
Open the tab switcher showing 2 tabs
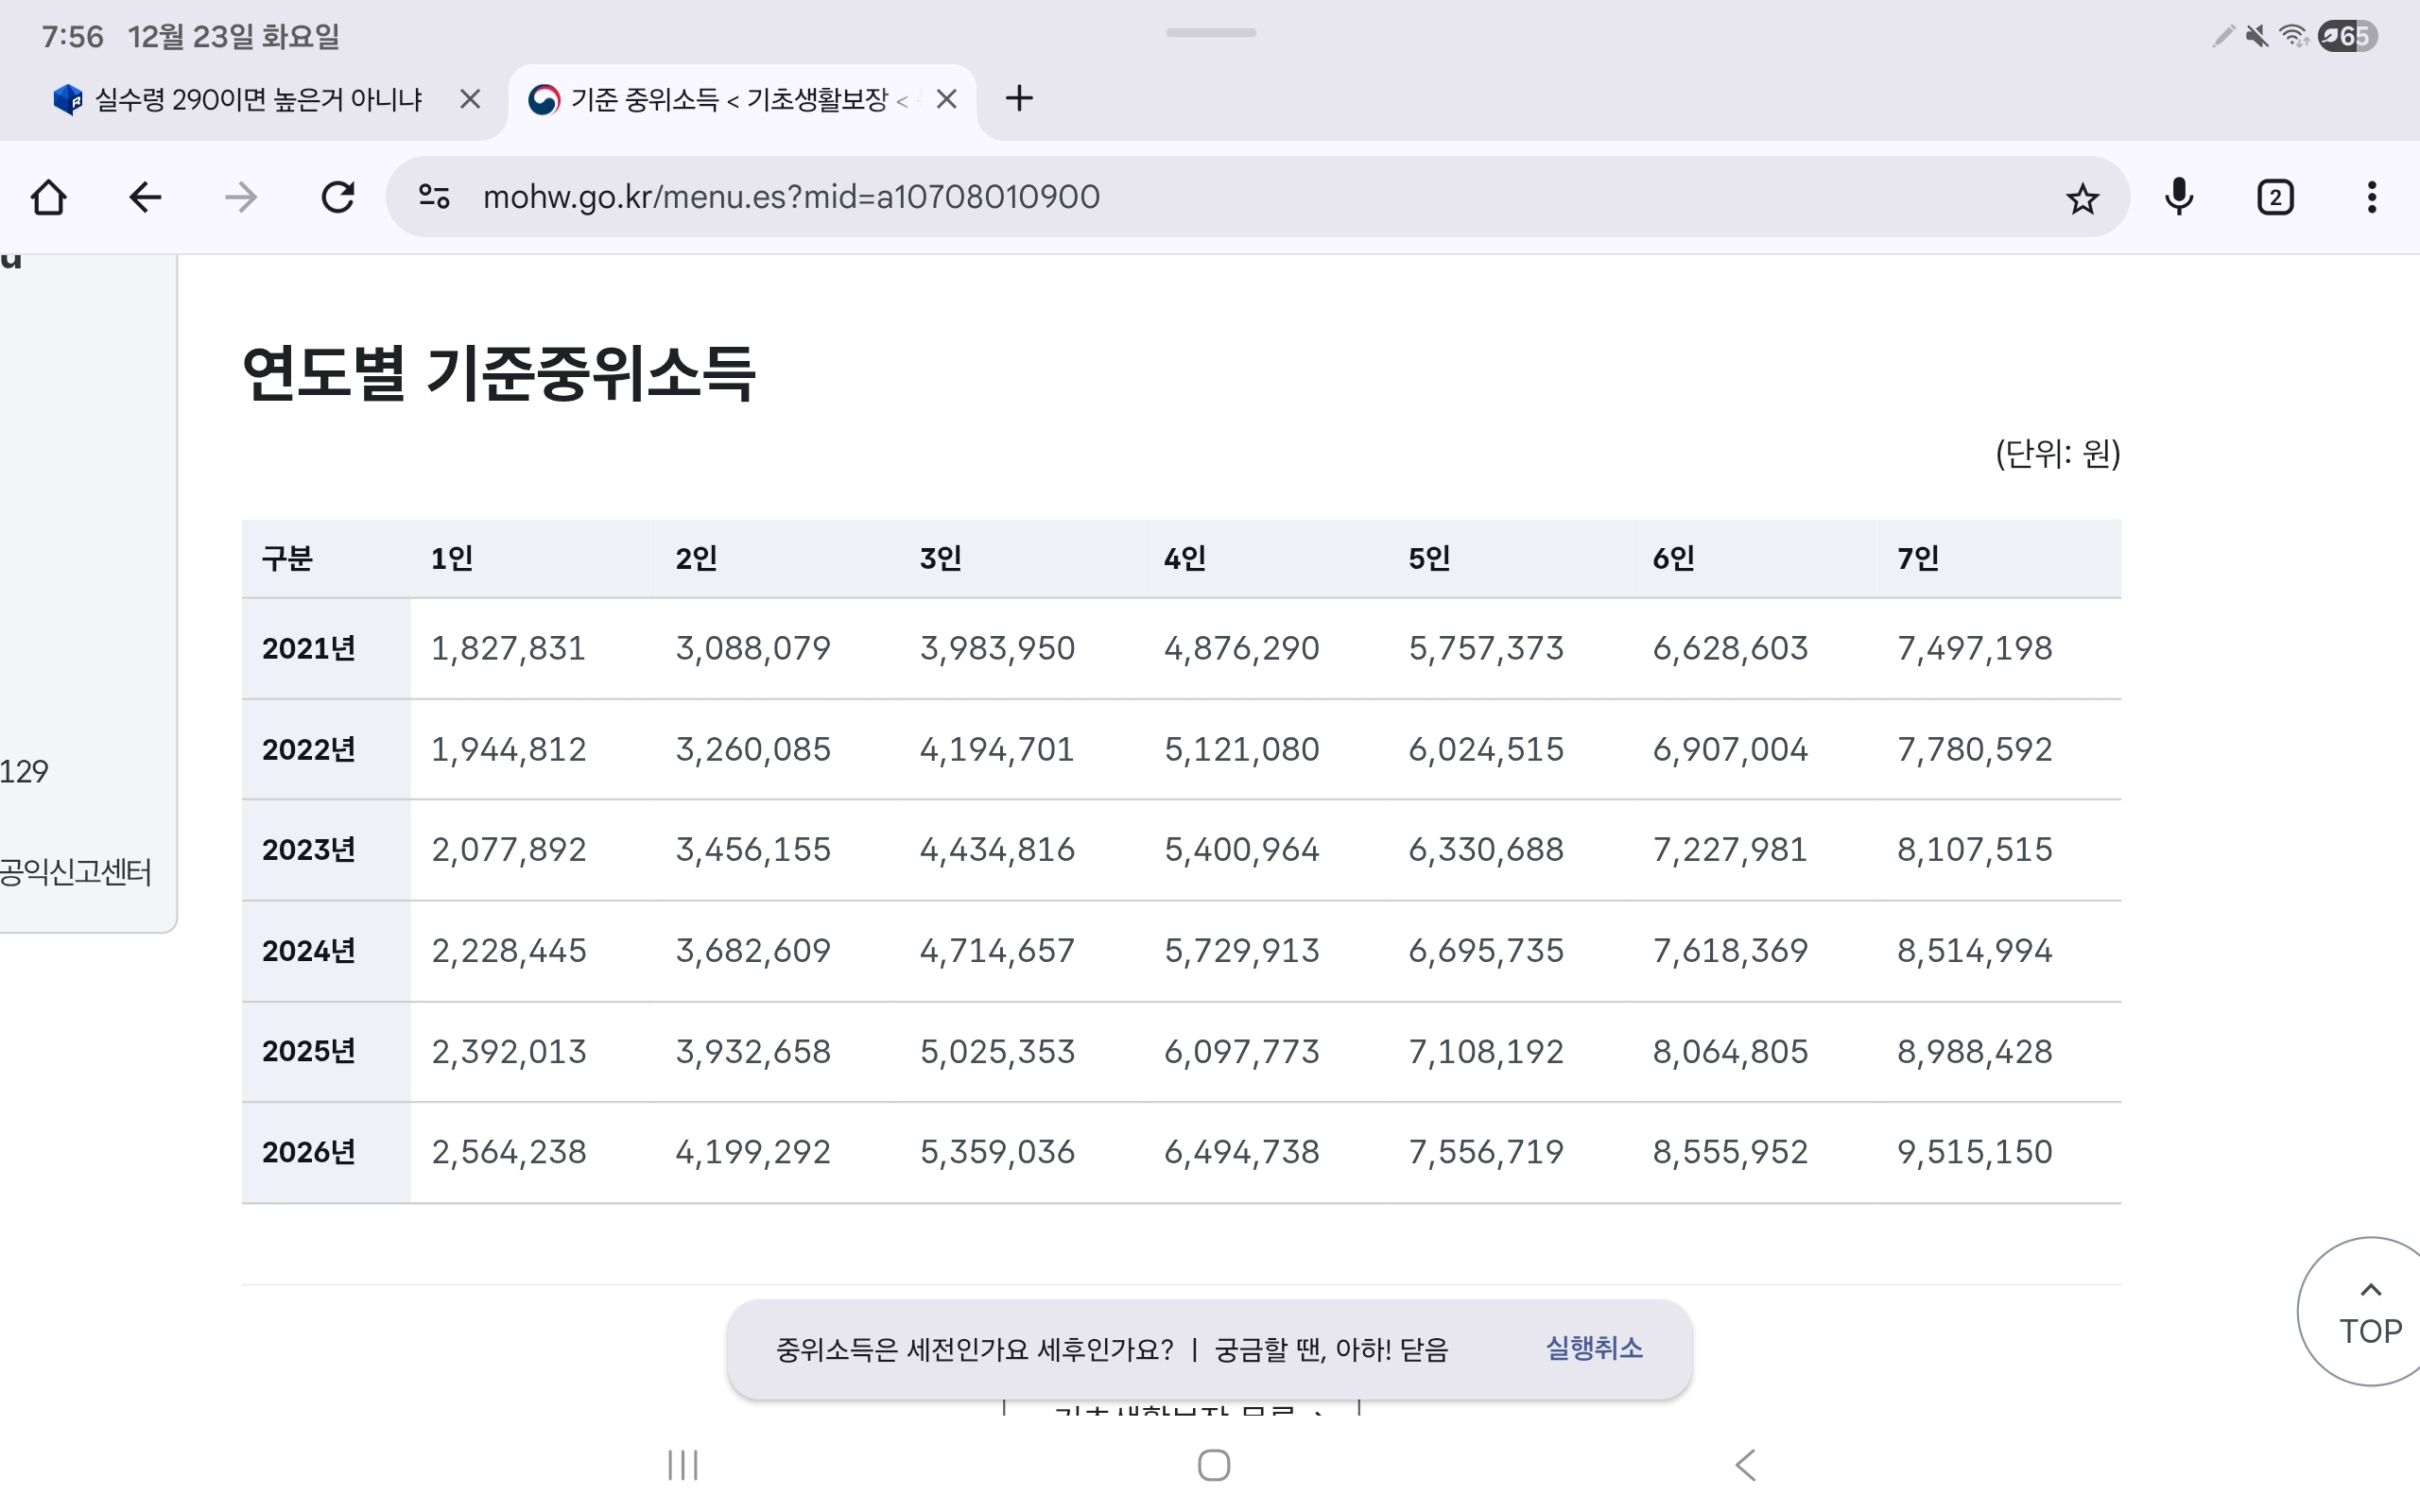point(2275,197)
